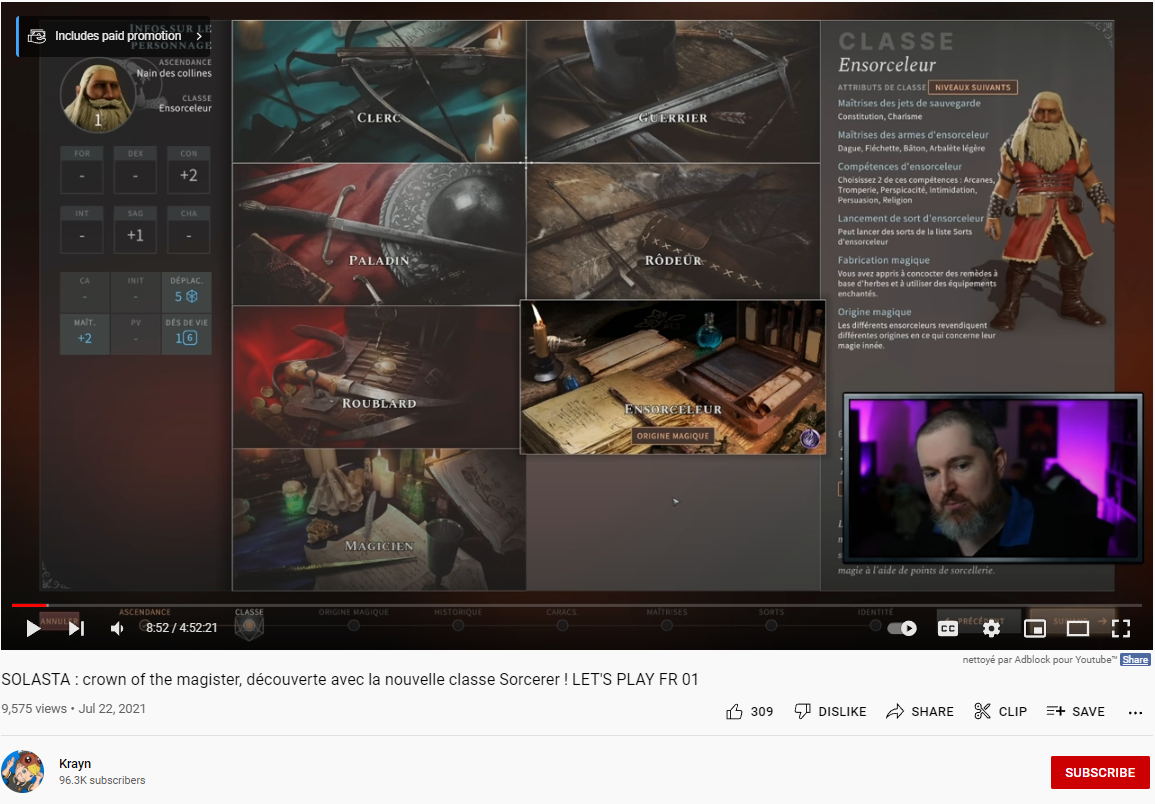Click the video timestamp 8:52 / 4:52:21
The height and width of the screenshot is (804, 1155).
click(181, 628)
